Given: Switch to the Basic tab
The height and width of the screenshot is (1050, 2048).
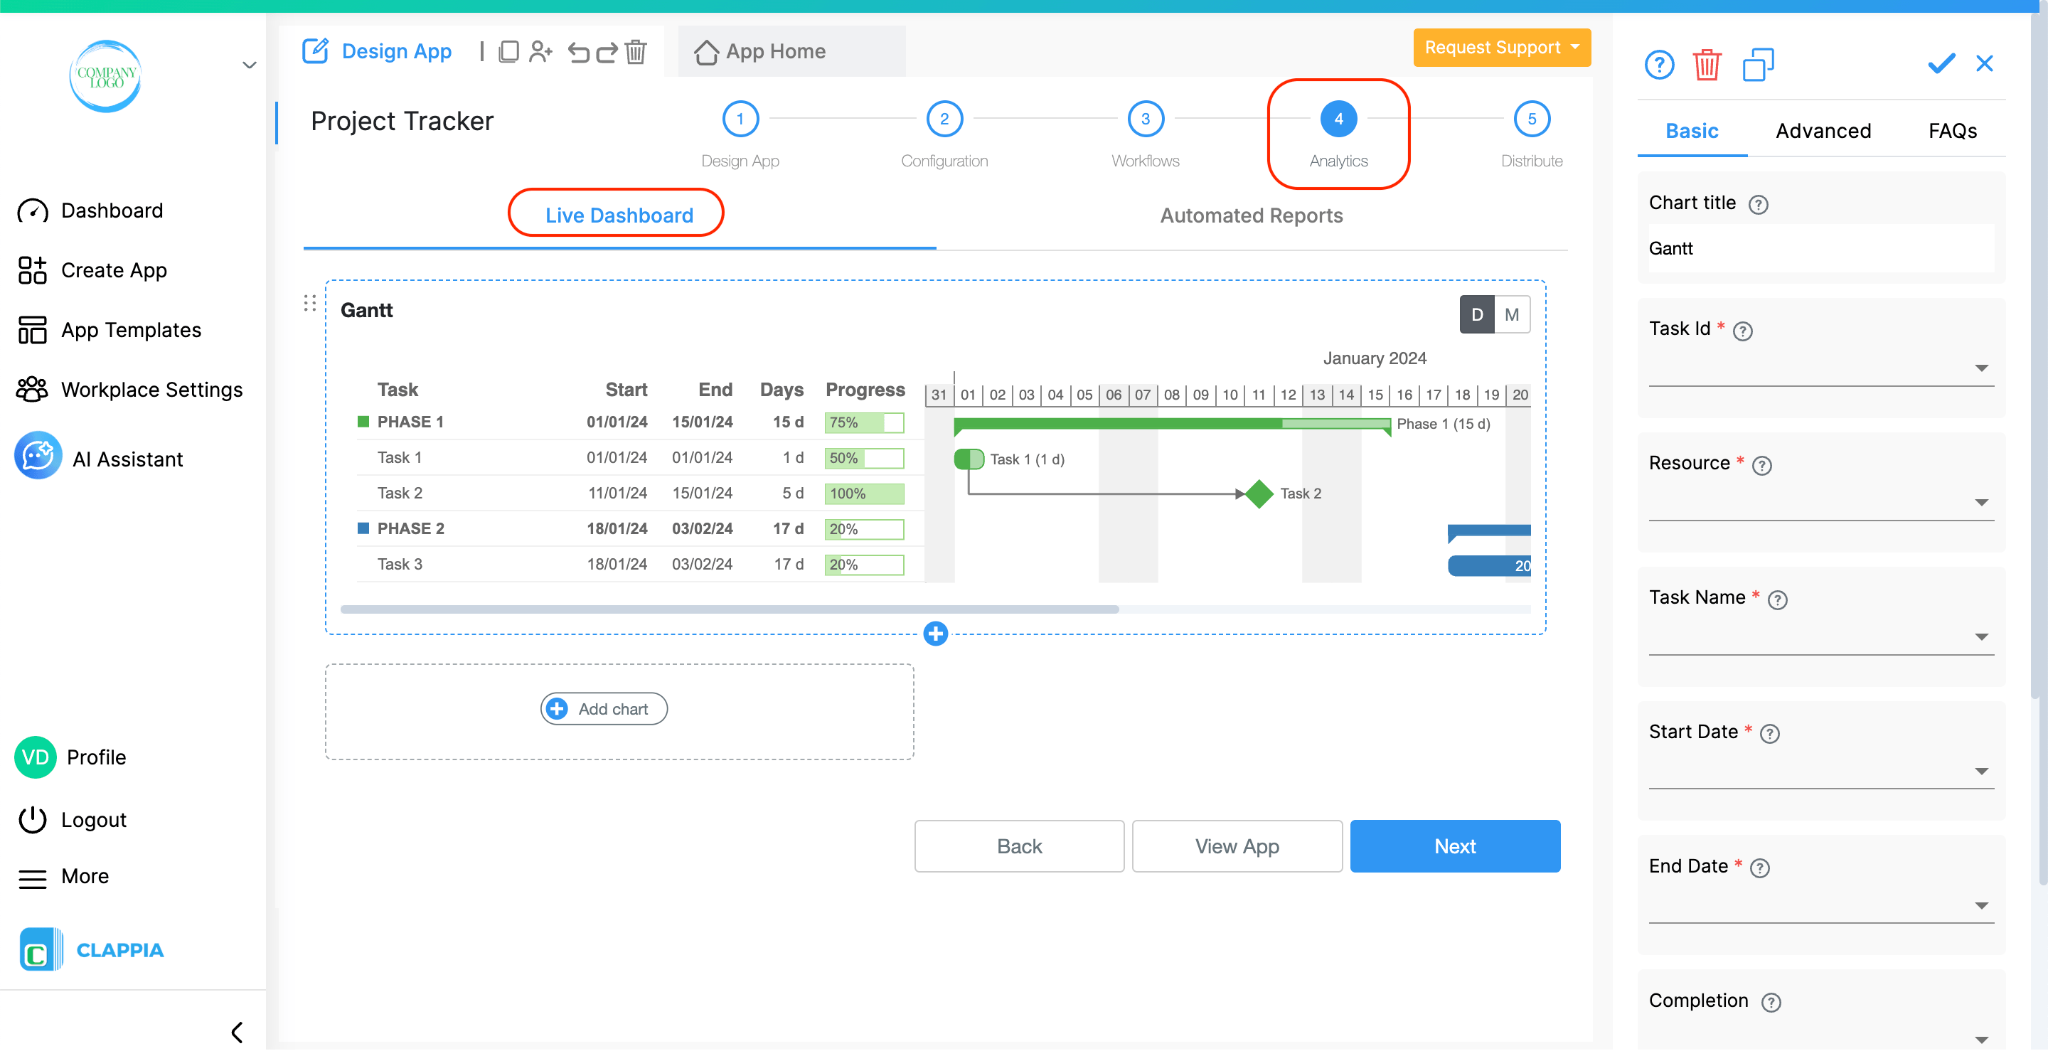Looking at the screenshot, I should click(1692, 131).
